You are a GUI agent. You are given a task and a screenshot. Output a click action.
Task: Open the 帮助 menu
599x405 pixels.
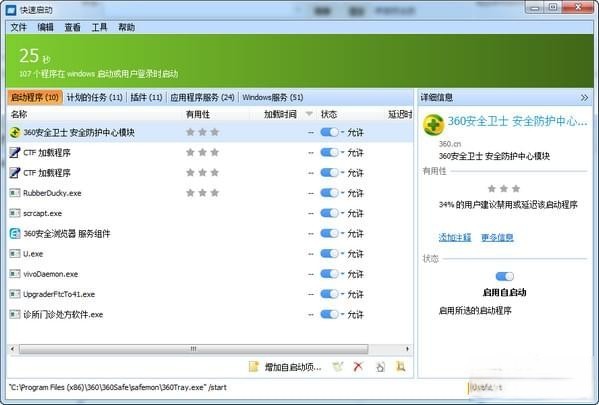126,27
